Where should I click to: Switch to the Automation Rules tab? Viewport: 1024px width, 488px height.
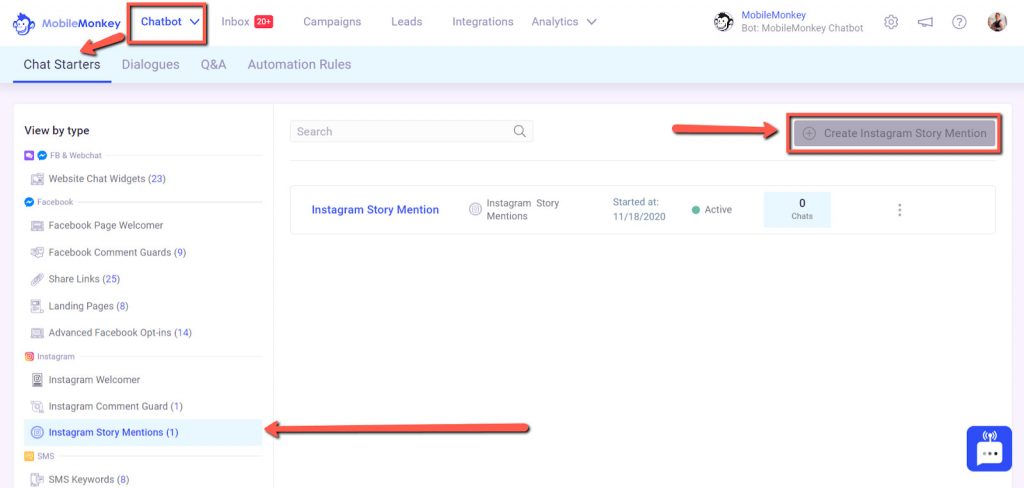click(x=299, y=65)
